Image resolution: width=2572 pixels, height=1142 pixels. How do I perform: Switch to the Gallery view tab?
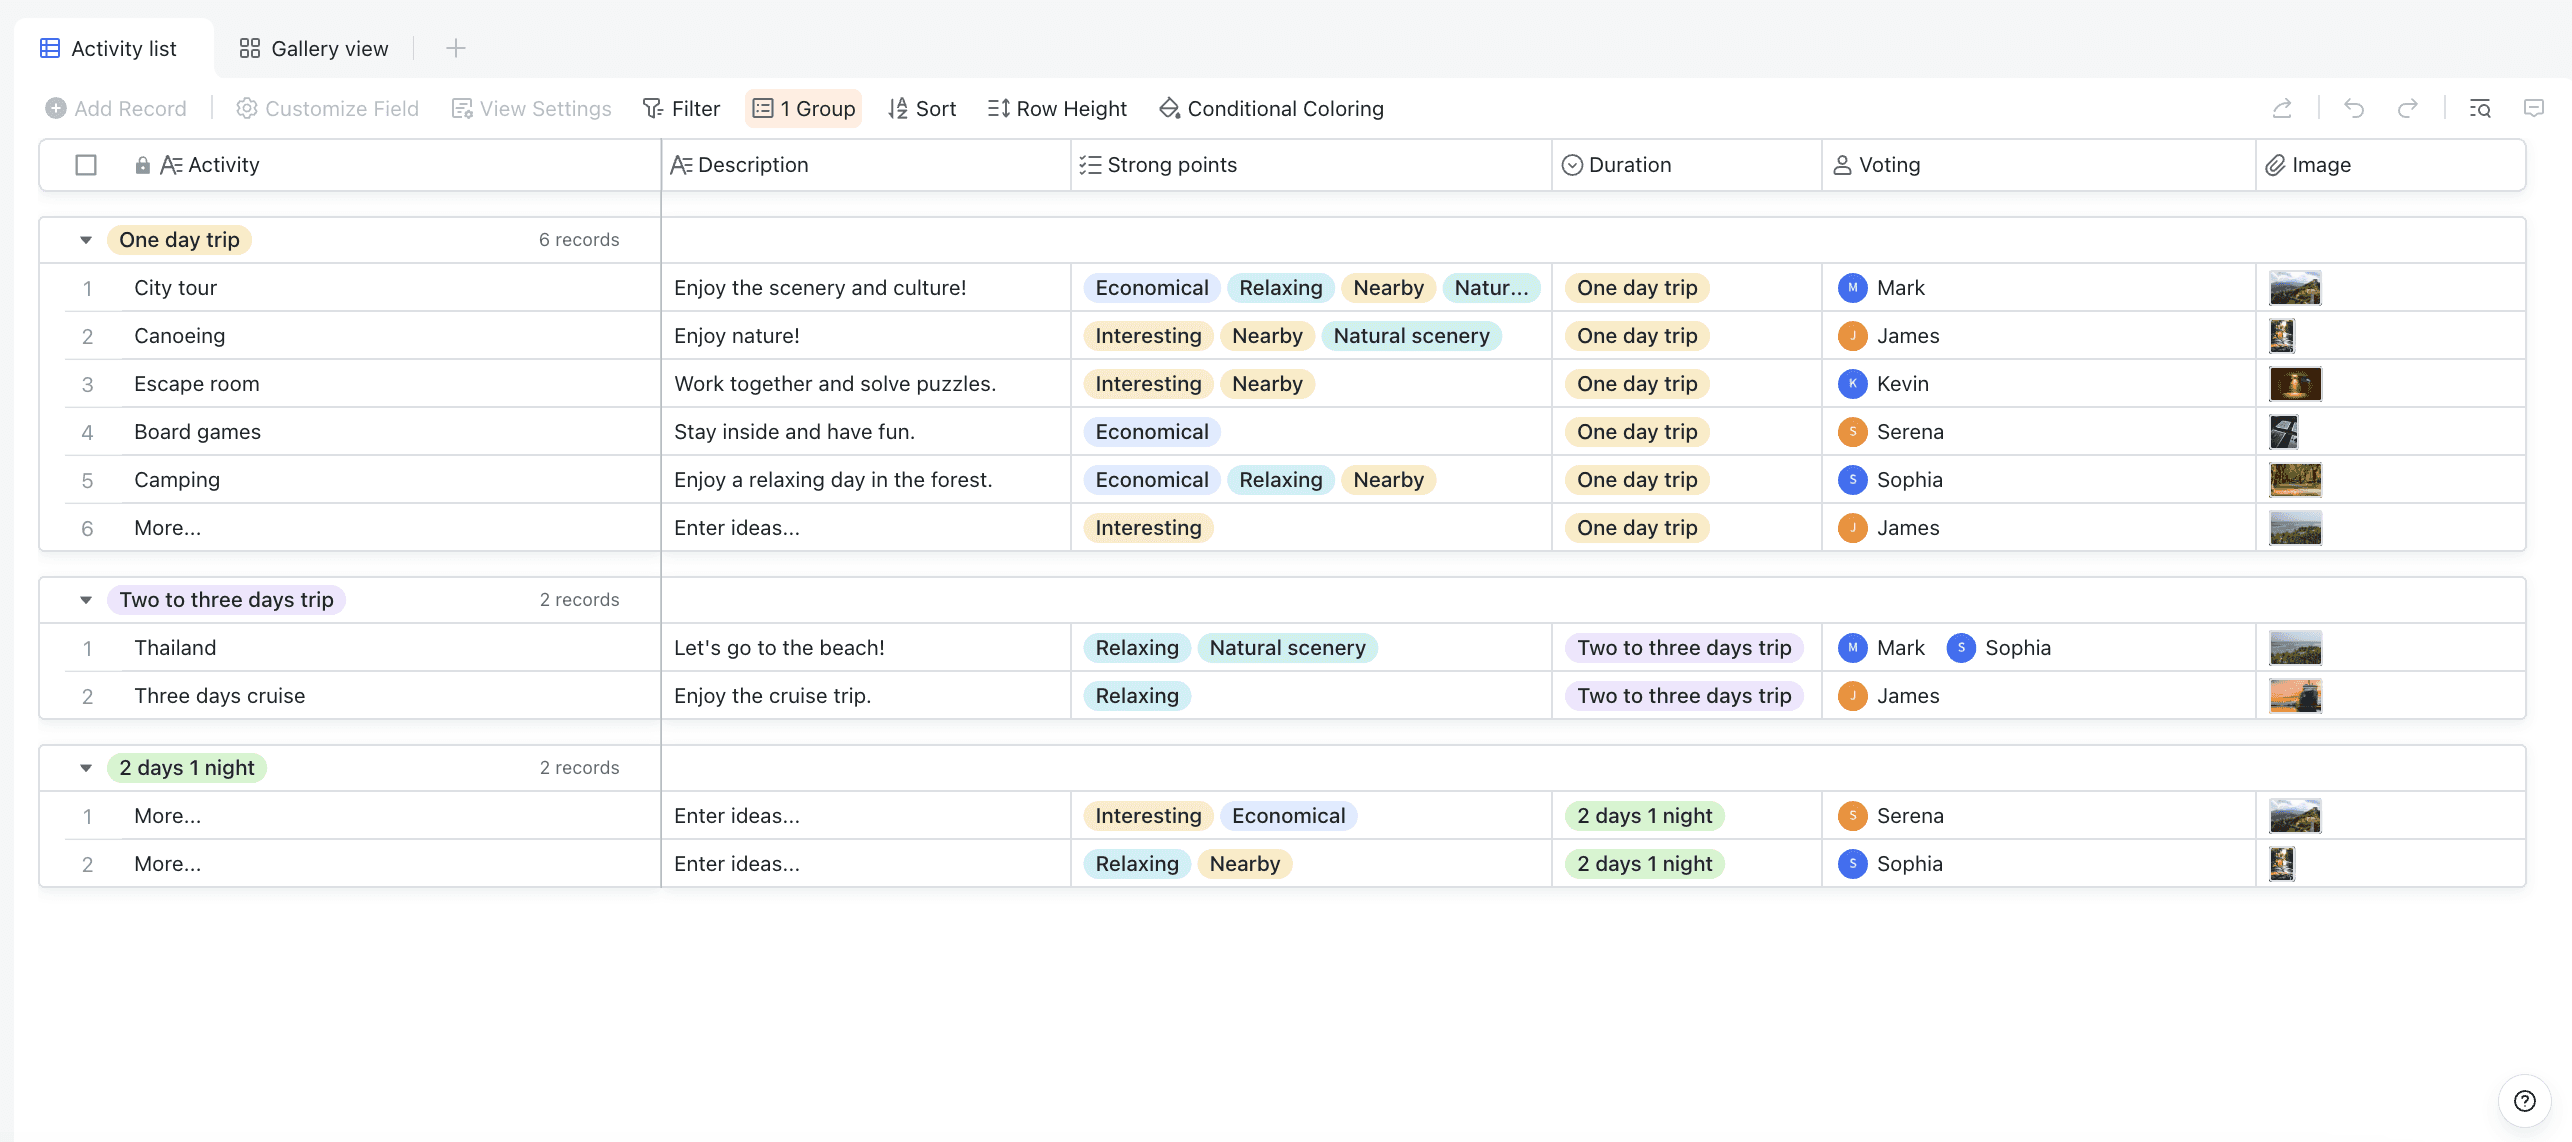[314, 48]
